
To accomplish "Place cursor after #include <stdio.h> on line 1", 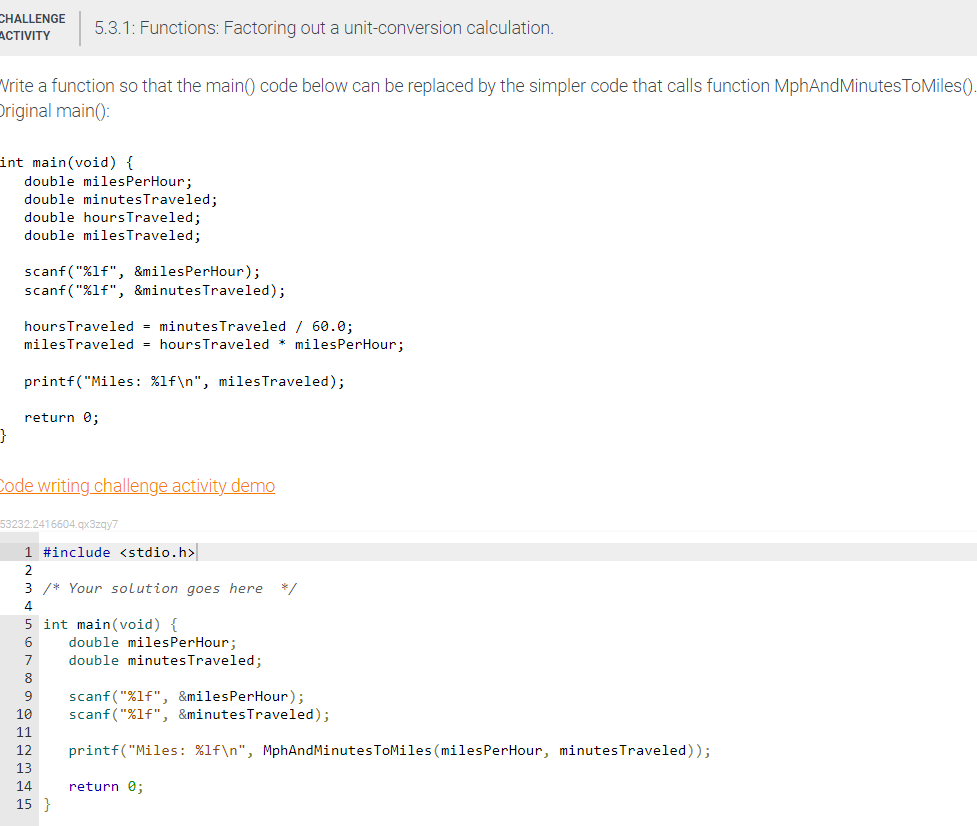I will click(x=197, y=551).
